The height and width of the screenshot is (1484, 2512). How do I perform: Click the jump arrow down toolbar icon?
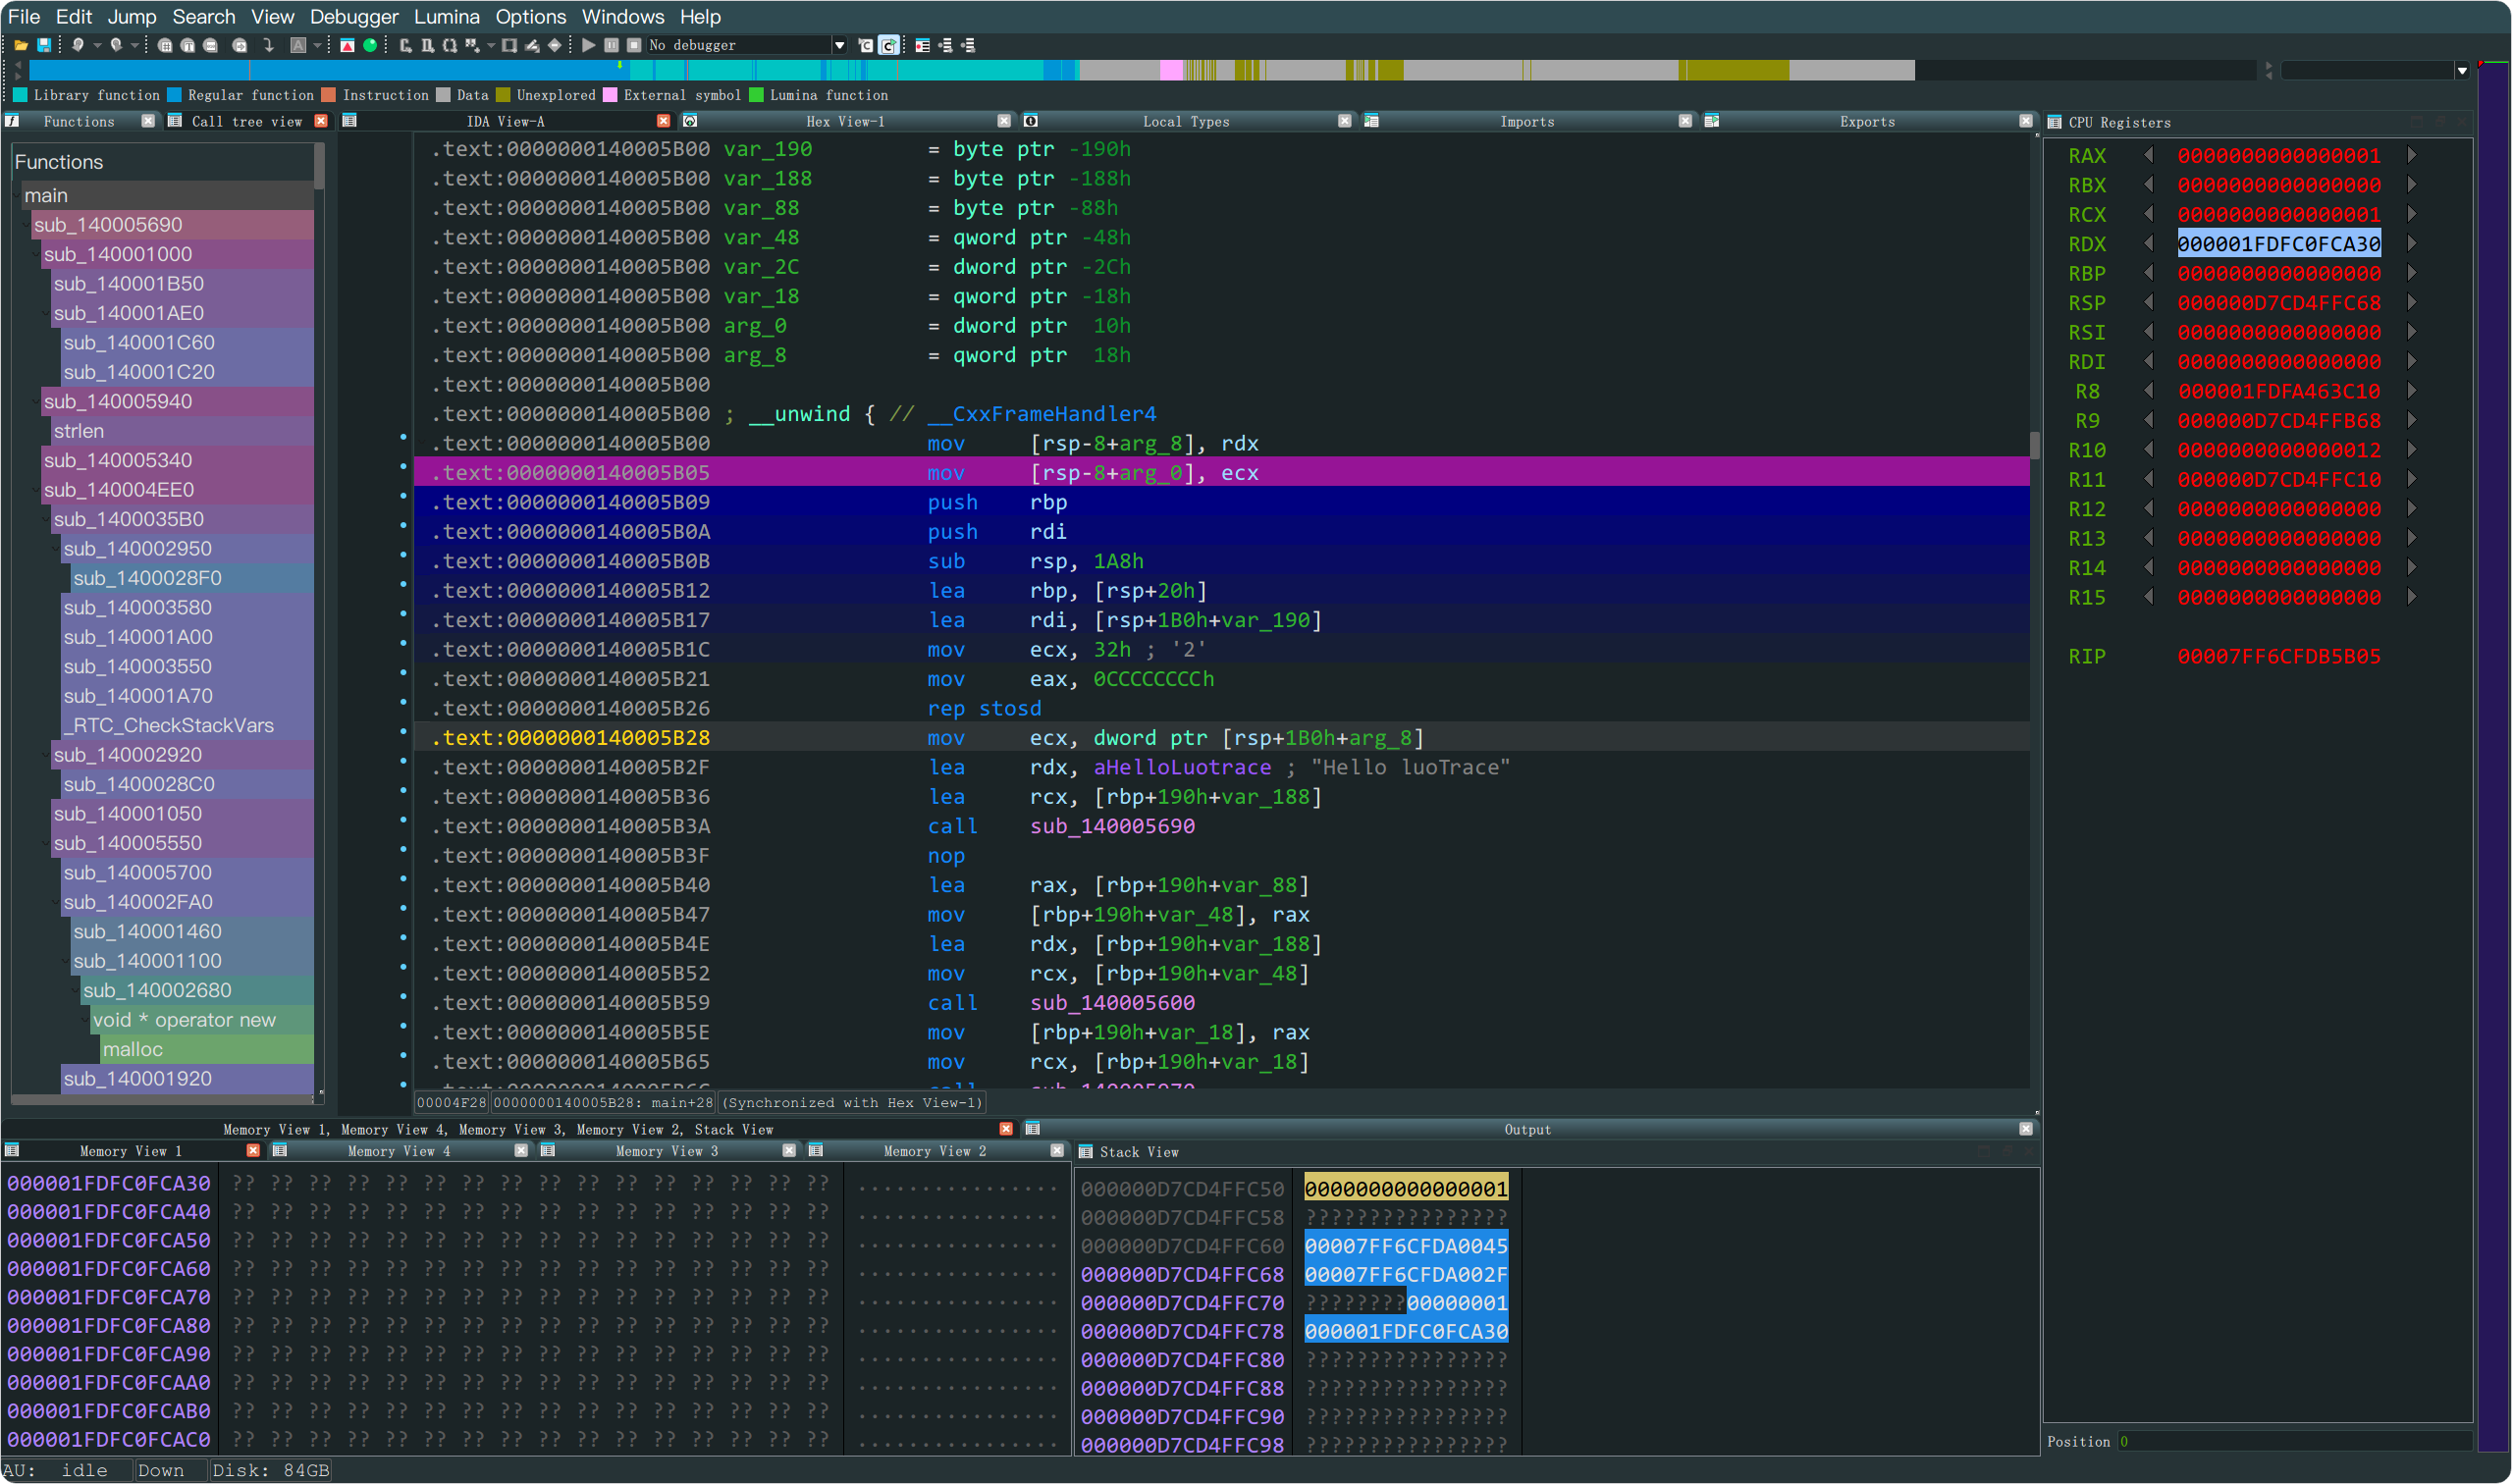click(268, 45)
